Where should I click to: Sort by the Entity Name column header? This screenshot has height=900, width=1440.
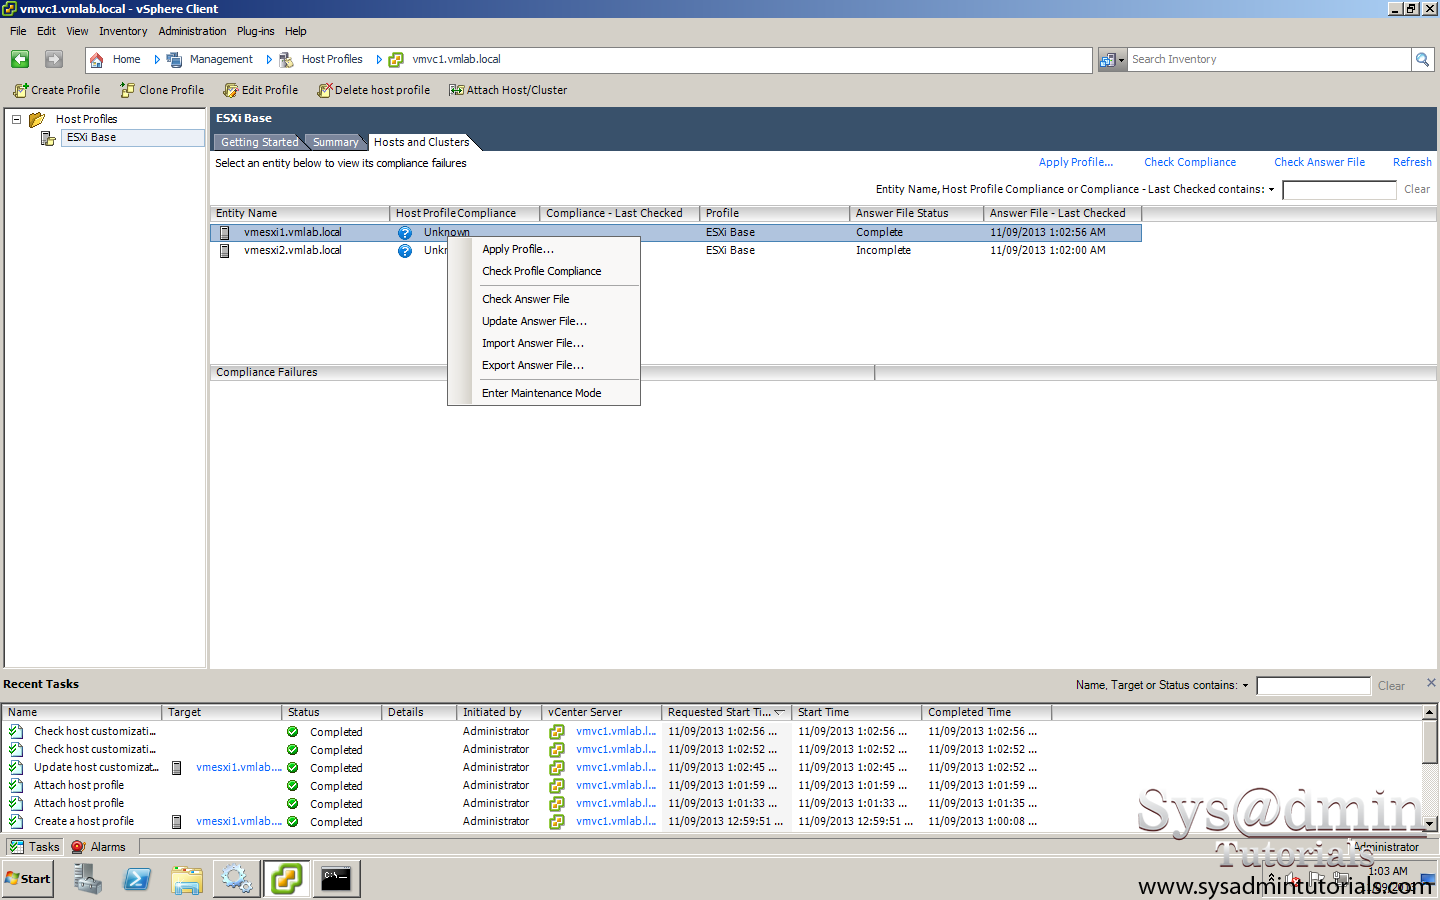coord(300,213)
